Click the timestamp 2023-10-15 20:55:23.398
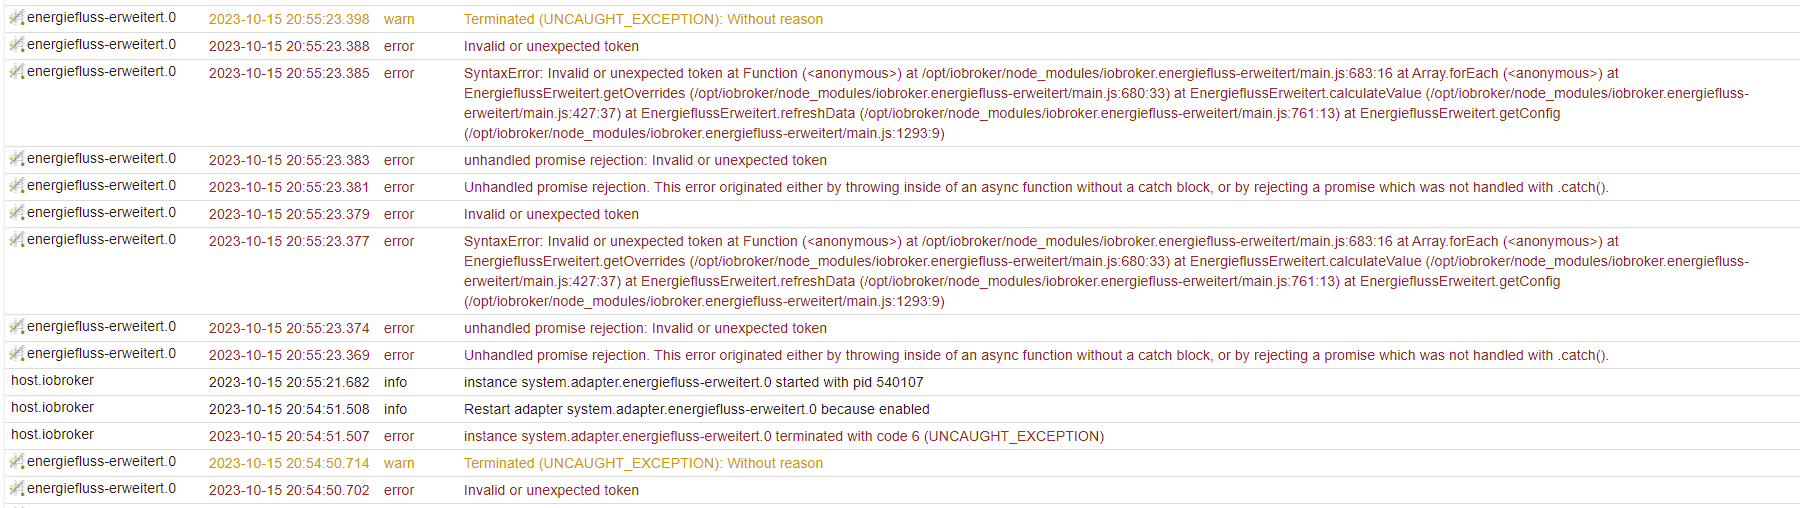 coord(288,19)
